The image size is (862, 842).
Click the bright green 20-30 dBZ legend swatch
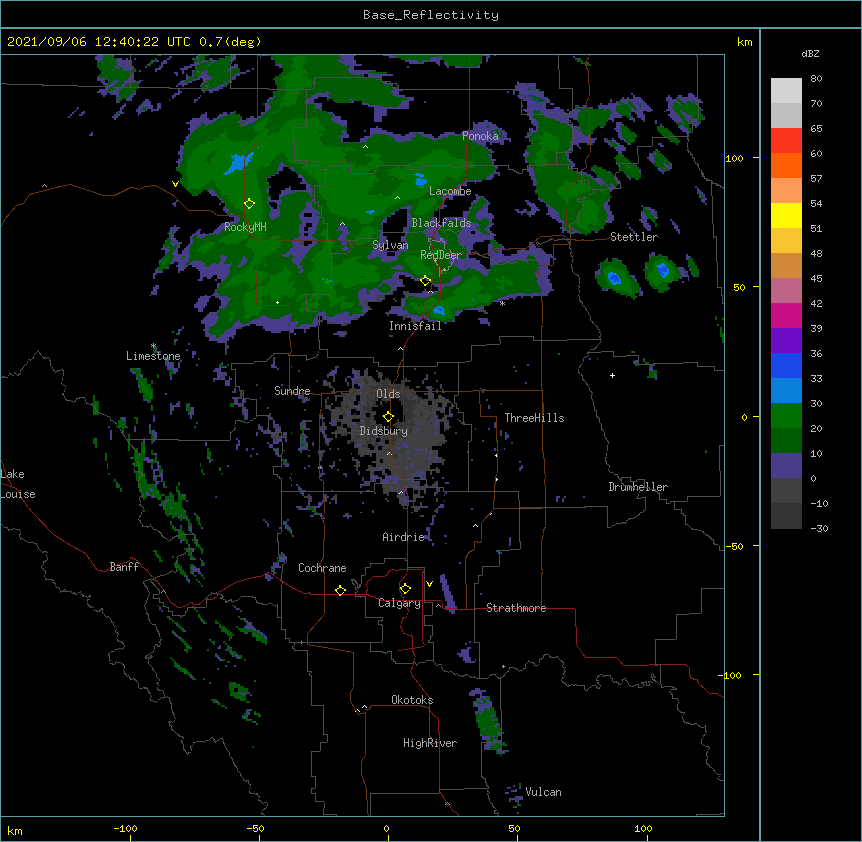click(x=786, y=416)
